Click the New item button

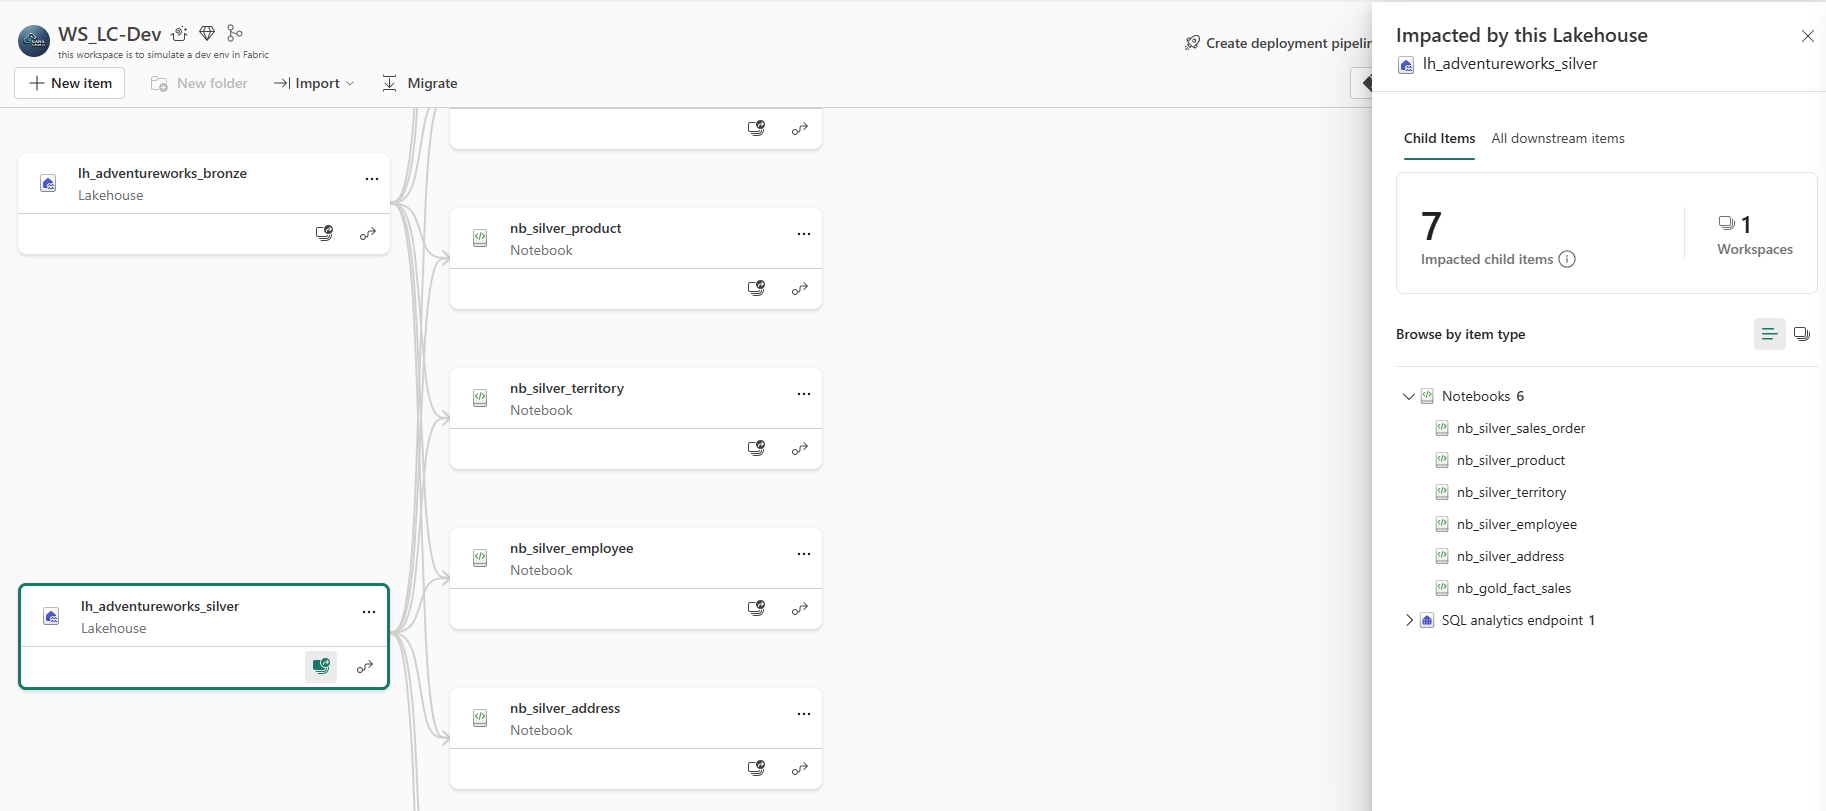tap(70, 83)
